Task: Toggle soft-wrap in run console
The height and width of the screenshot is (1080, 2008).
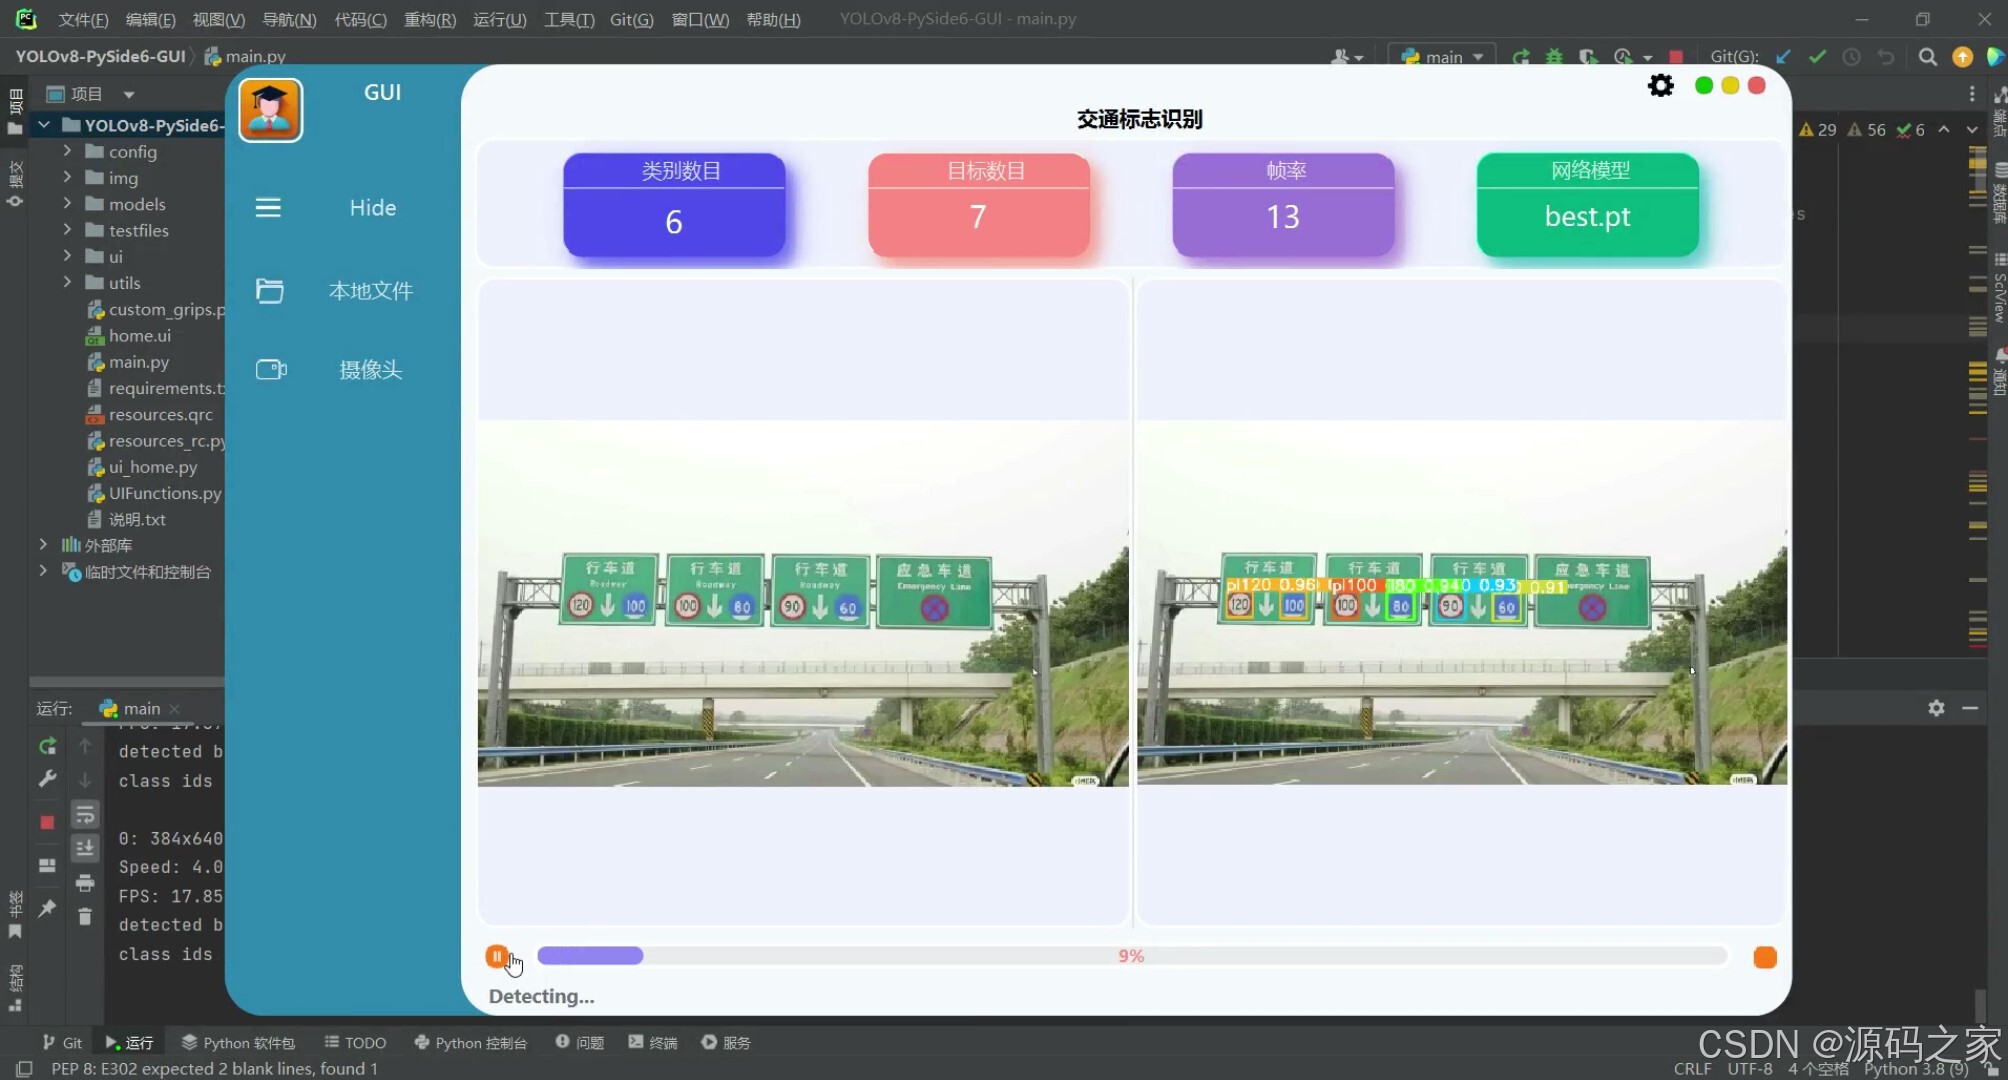Action: (85, 814)
